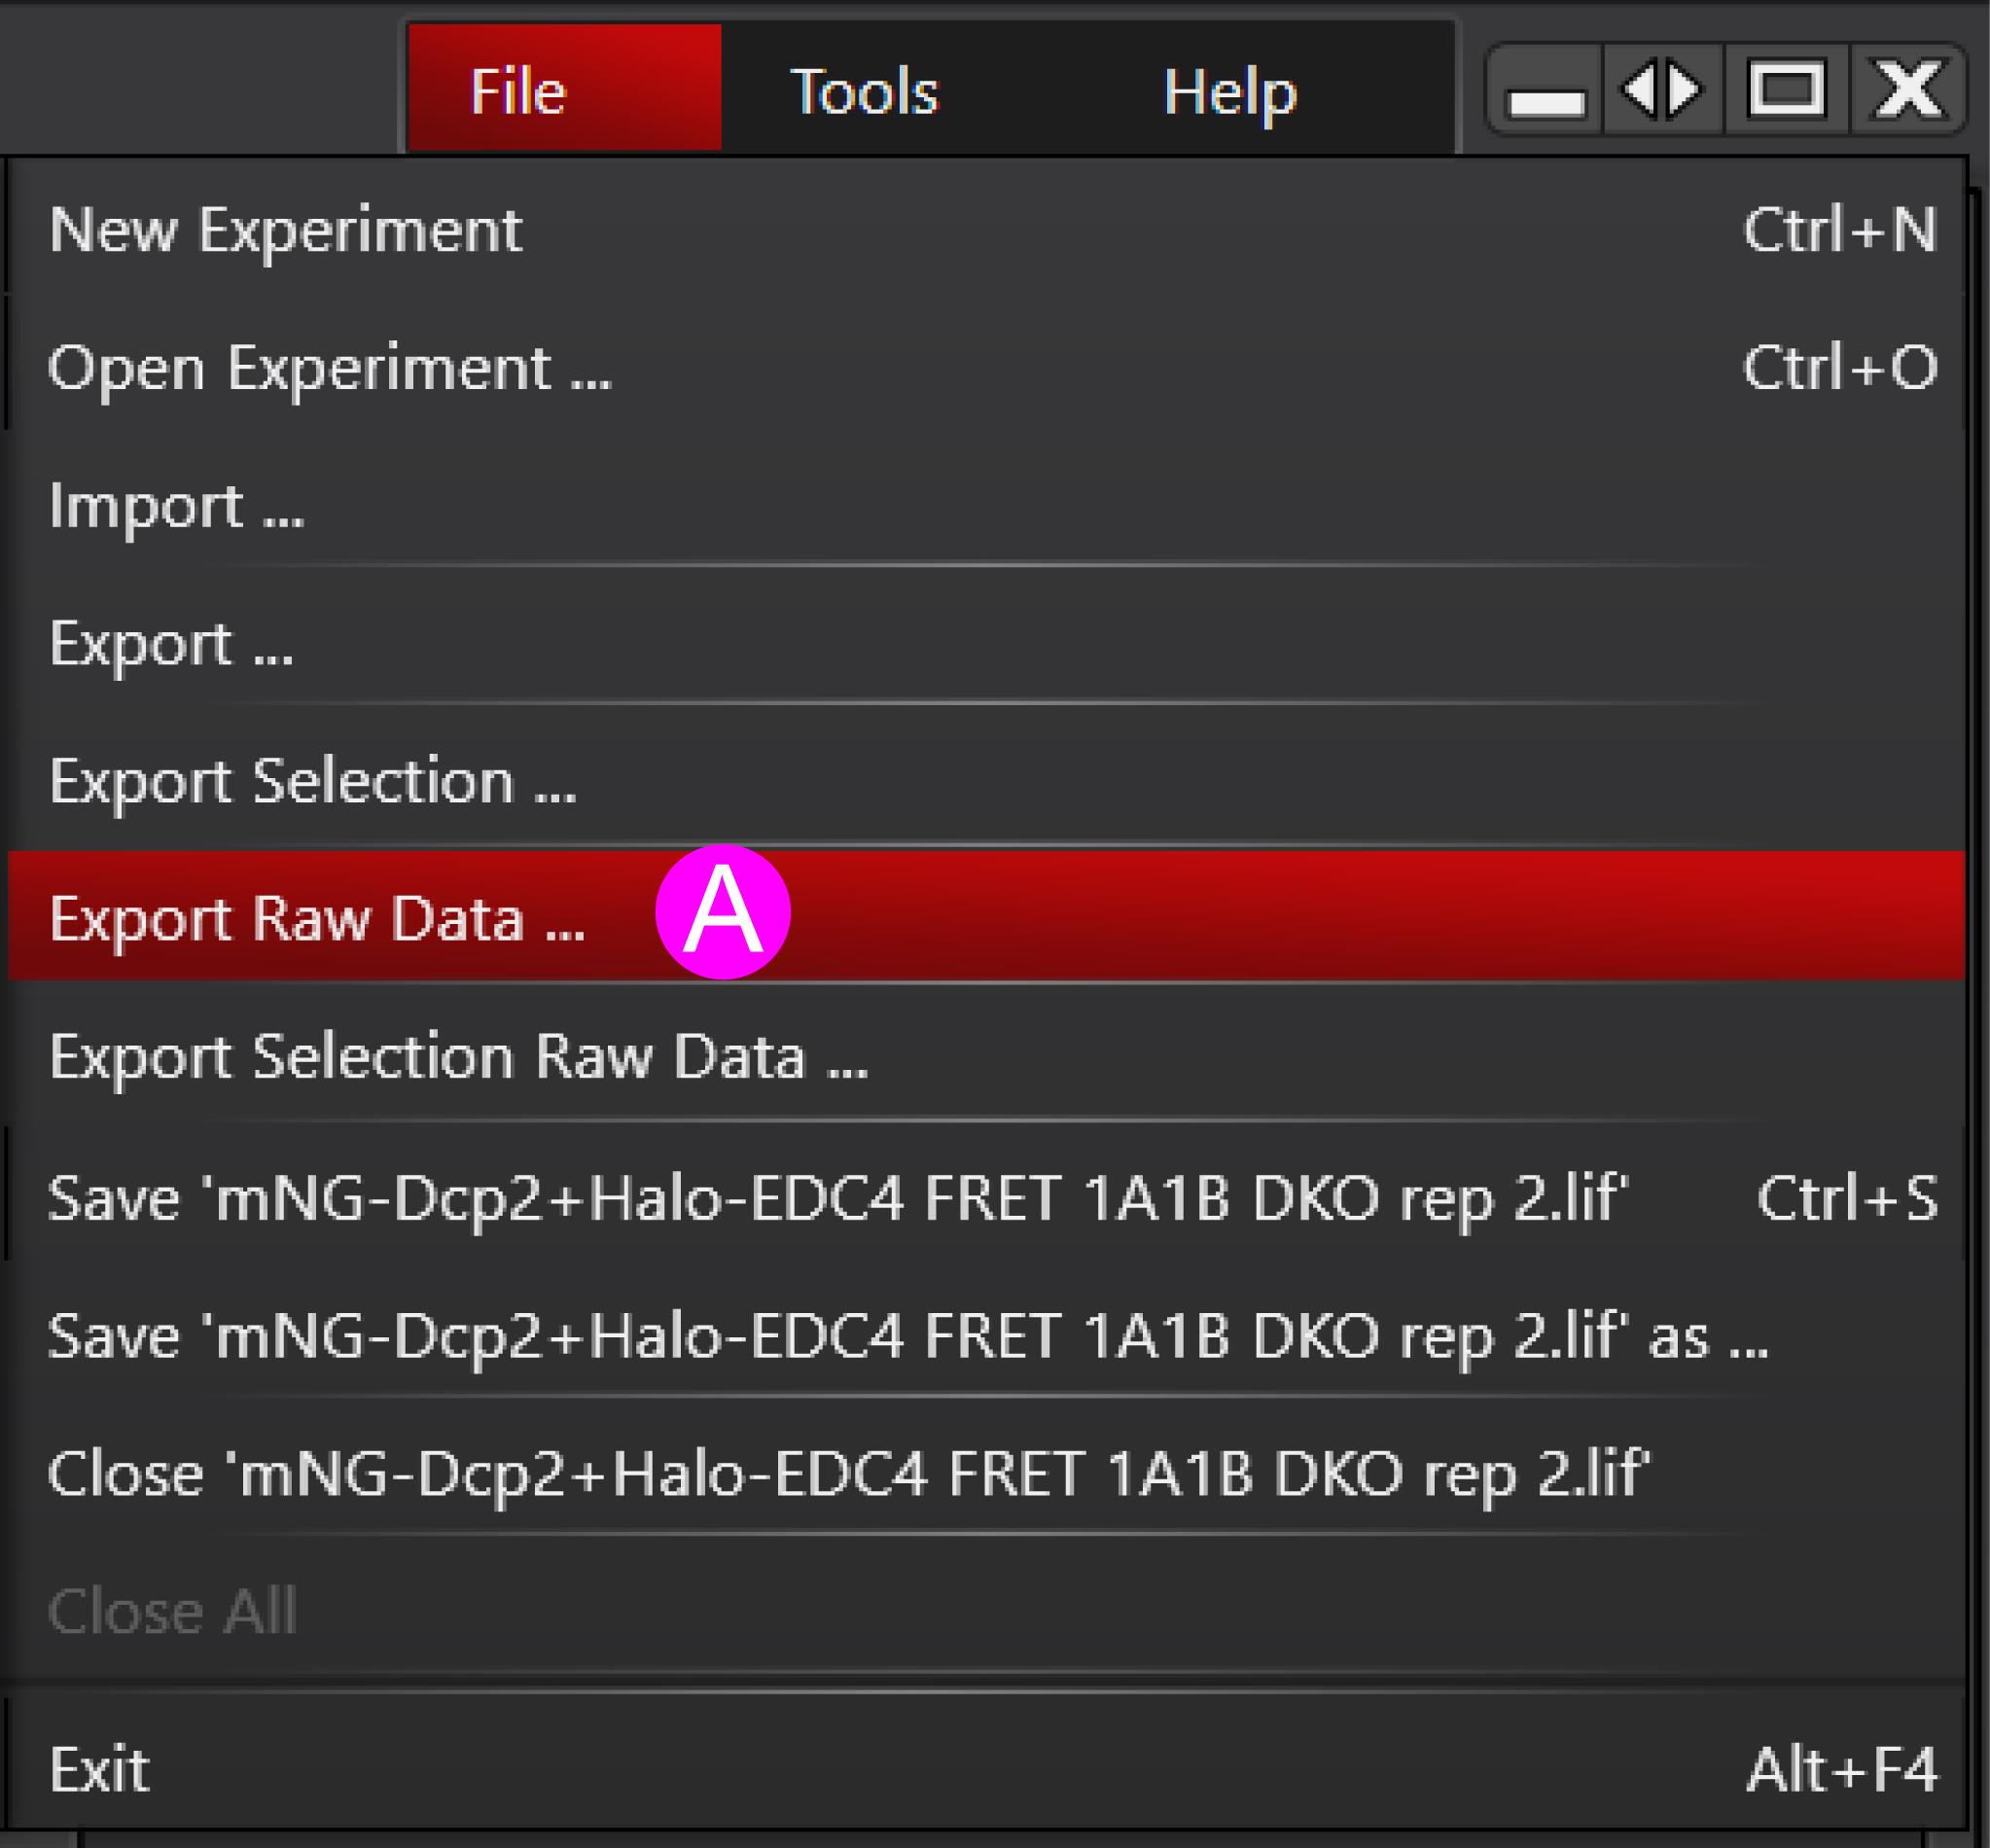This screenshot has height=1848, width=1990.
Task: Open the Tools menu
Action: point(865,90)
